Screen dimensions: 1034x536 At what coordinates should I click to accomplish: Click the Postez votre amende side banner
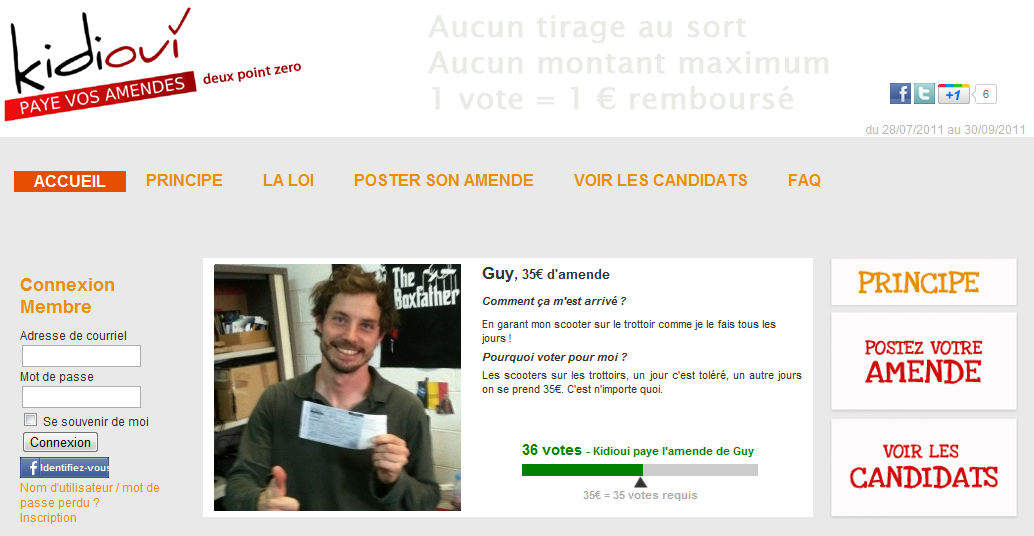(923, 361)
